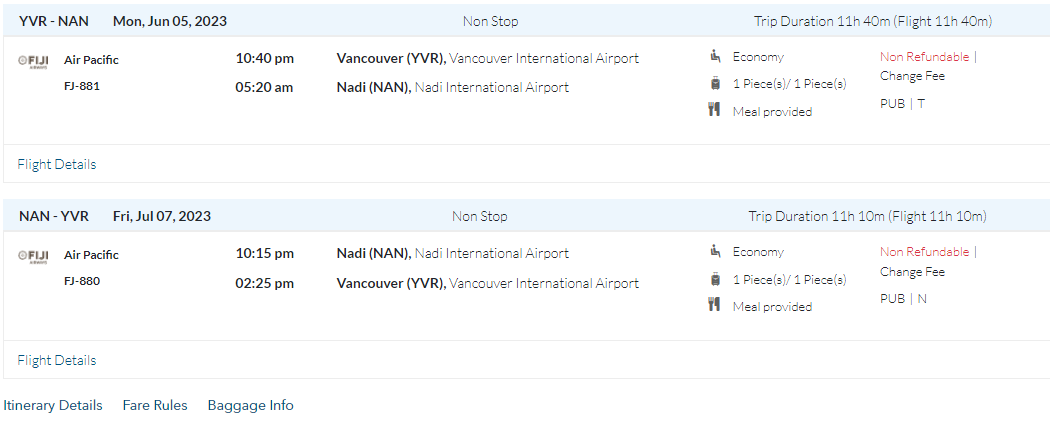
Task: Click the YVR - NAN route header
Action: coord(54,21)
